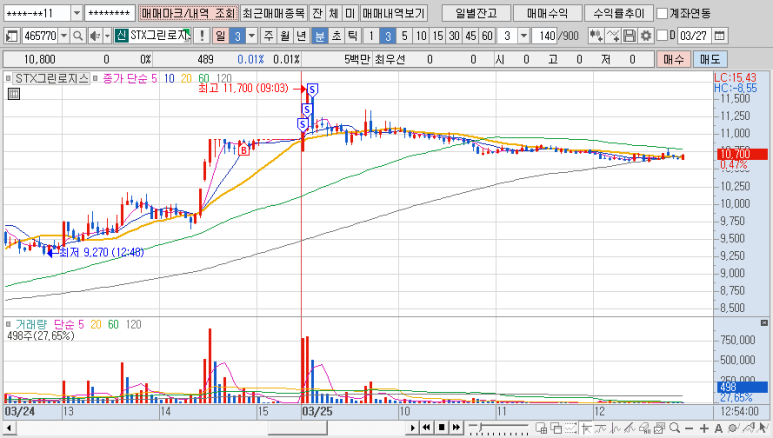Select the 5 minute interval button

404,36
